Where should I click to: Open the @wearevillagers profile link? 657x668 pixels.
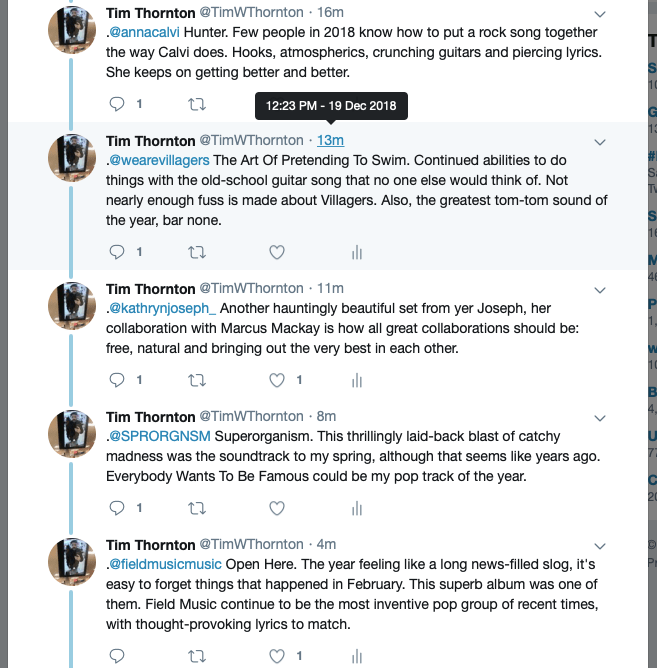coord(159,160)
